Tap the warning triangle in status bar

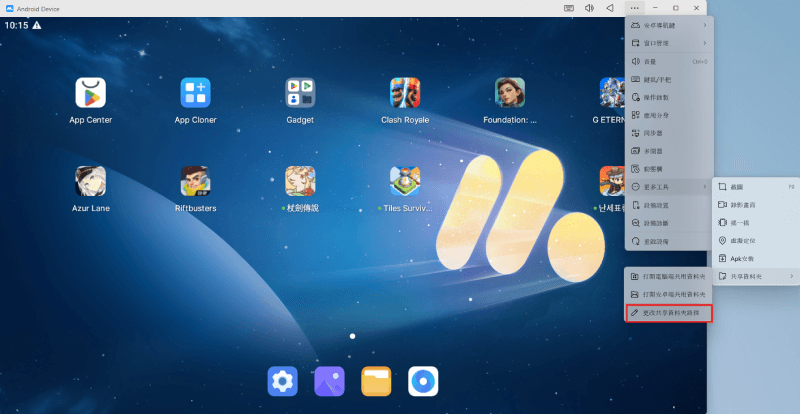(37, 25)
